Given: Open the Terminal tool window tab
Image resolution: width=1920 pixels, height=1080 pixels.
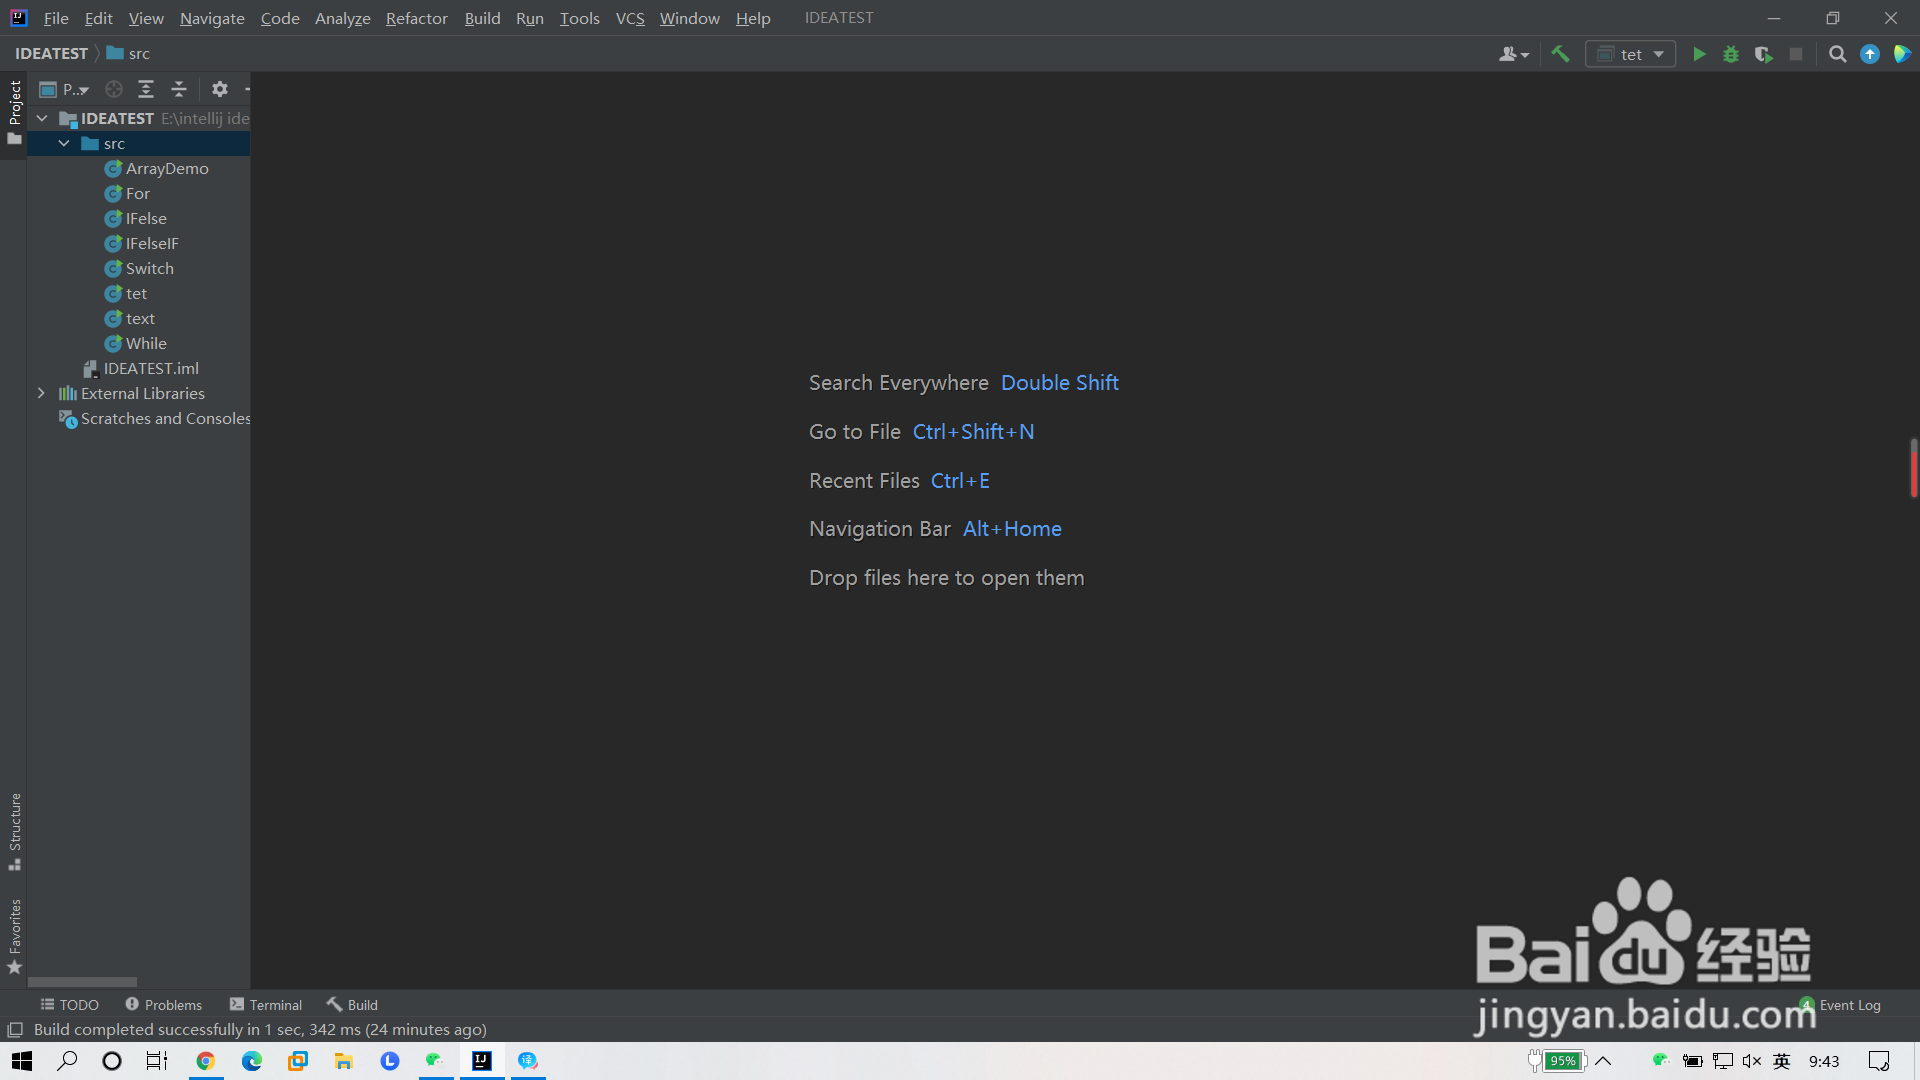Looking at the screenshot, I should [x=266, y=1005].
